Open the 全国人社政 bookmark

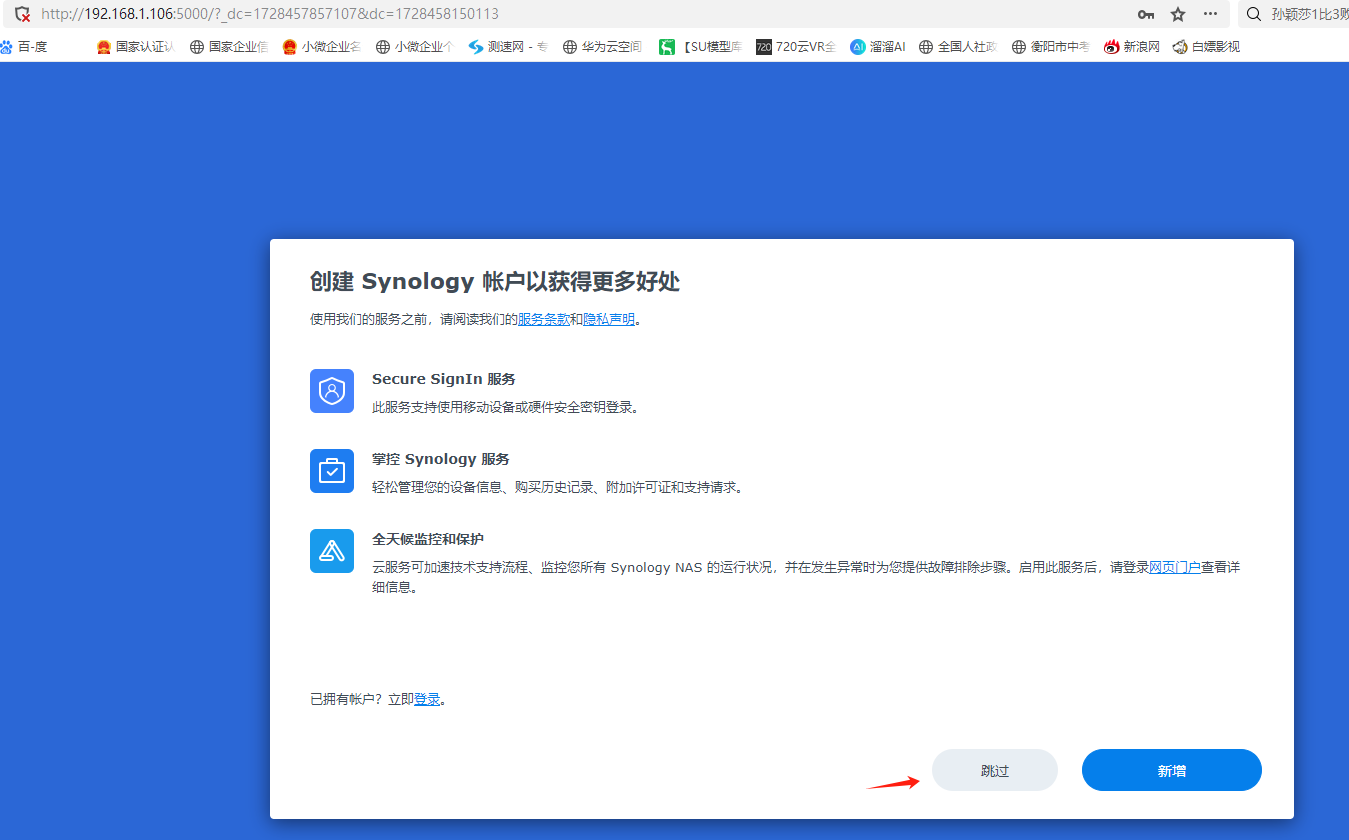[x=958, y=46]
